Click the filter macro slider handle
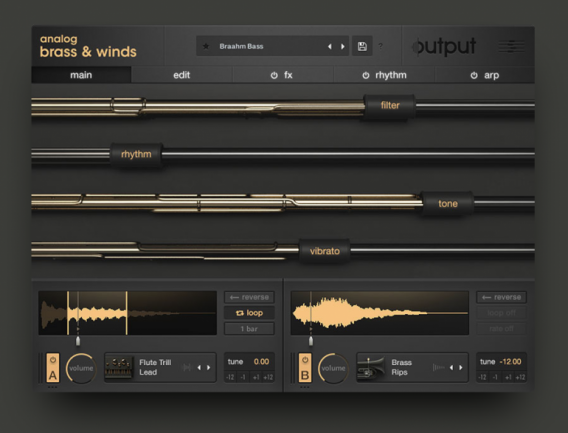Viewport: 568px width, 433px height. tap(390, 106)
